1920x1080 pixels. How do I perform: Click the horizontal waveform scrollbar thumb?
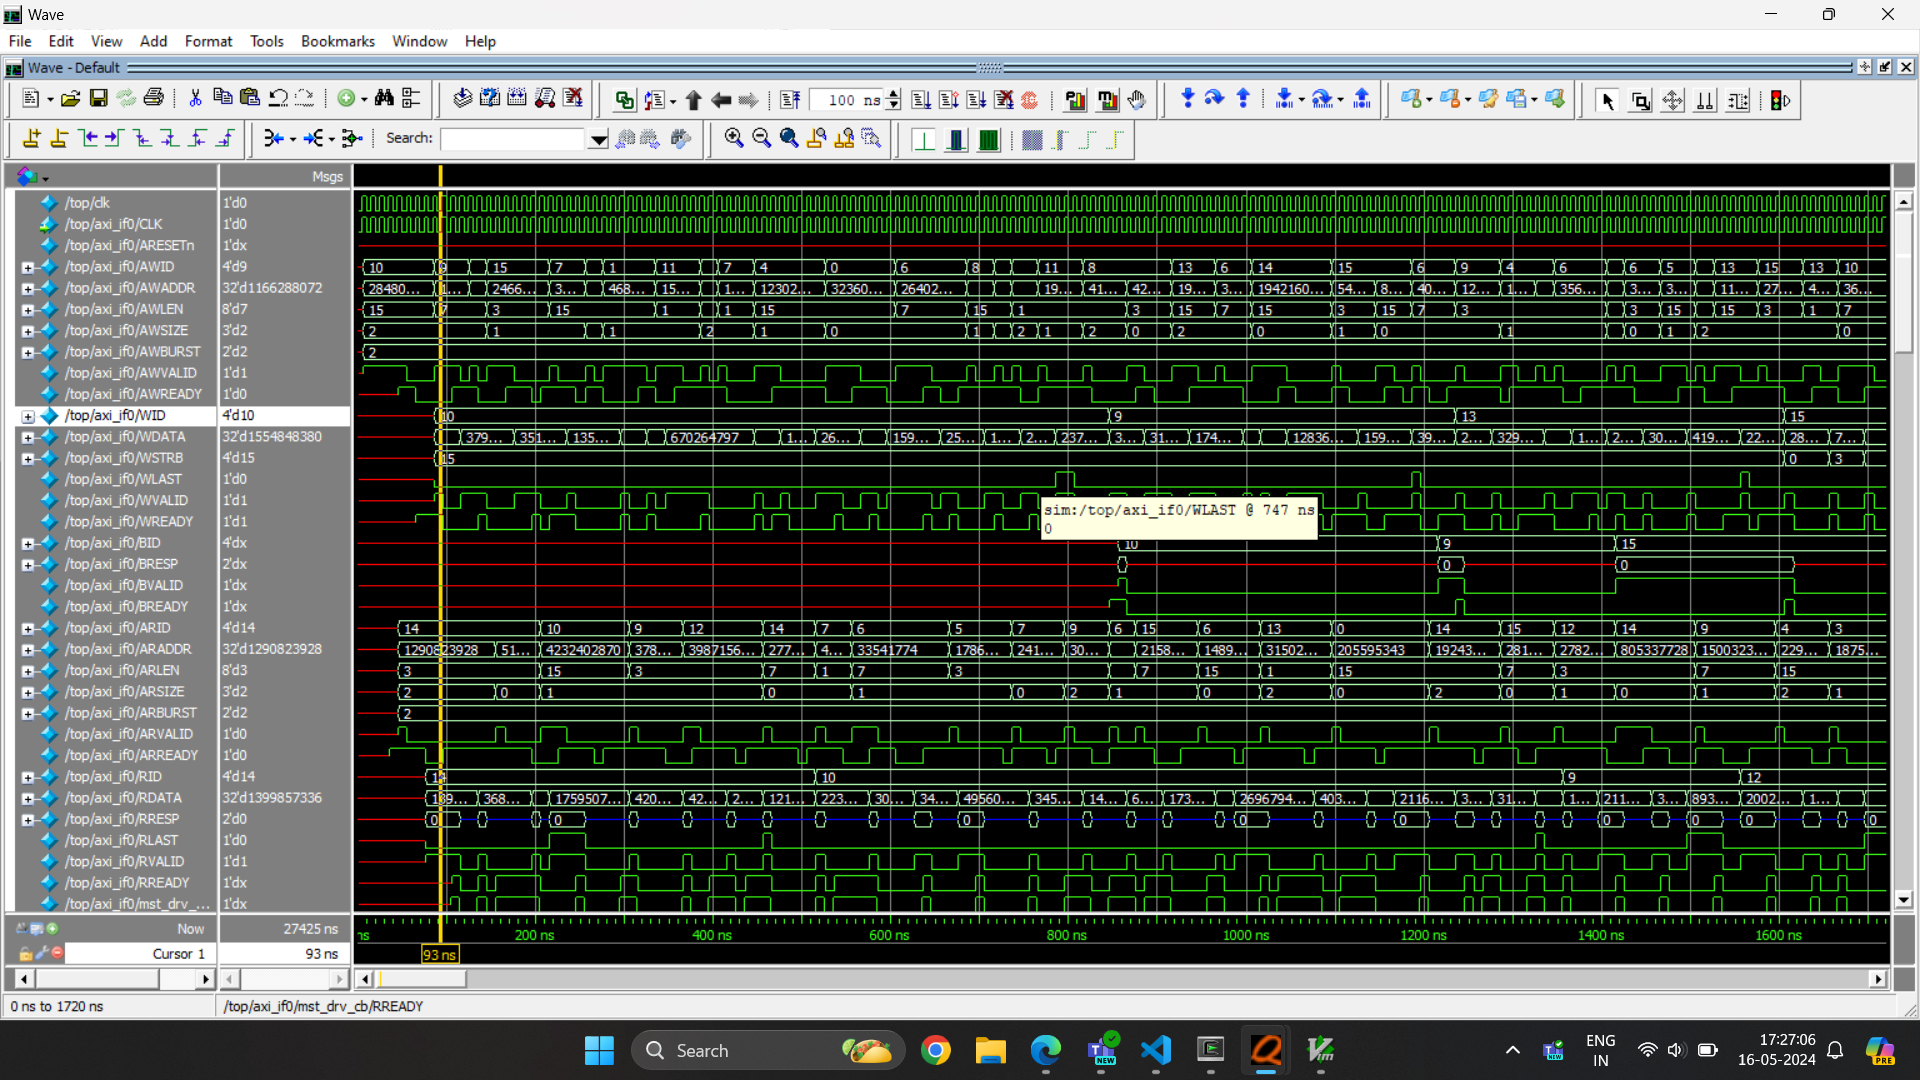point(421,979)
